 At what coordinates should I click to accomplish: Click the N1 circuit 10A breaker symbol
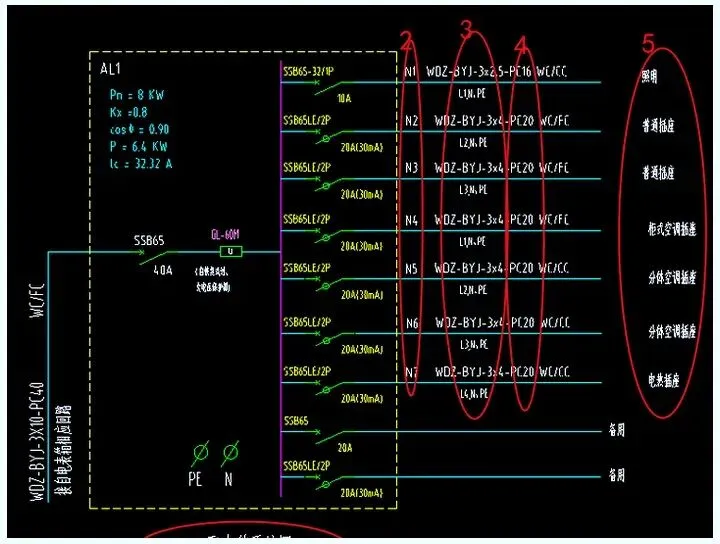click(x=328, y=87)
